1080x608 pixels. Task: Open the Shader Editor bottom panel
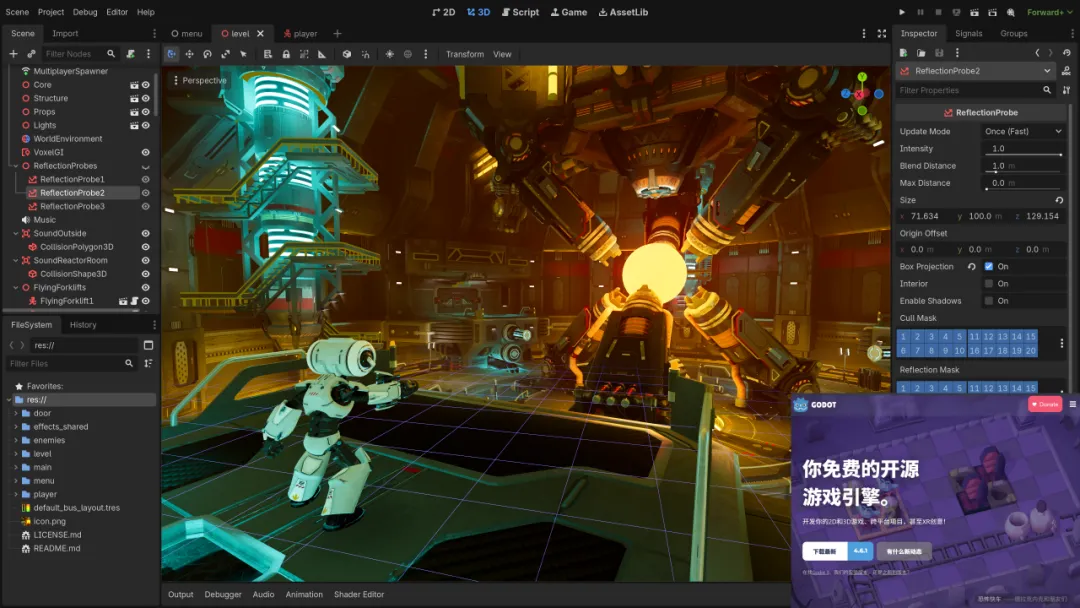point(359,594)
